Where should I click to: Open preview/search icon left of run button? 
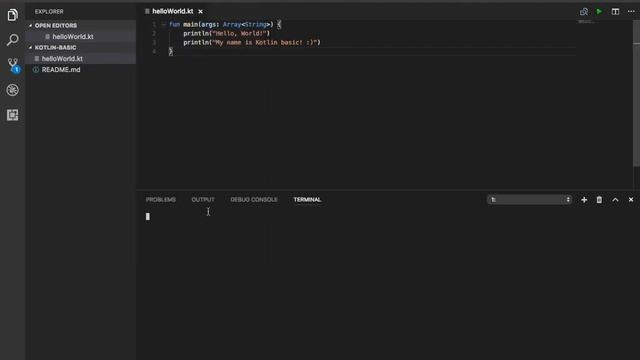(x=584, y=11)
